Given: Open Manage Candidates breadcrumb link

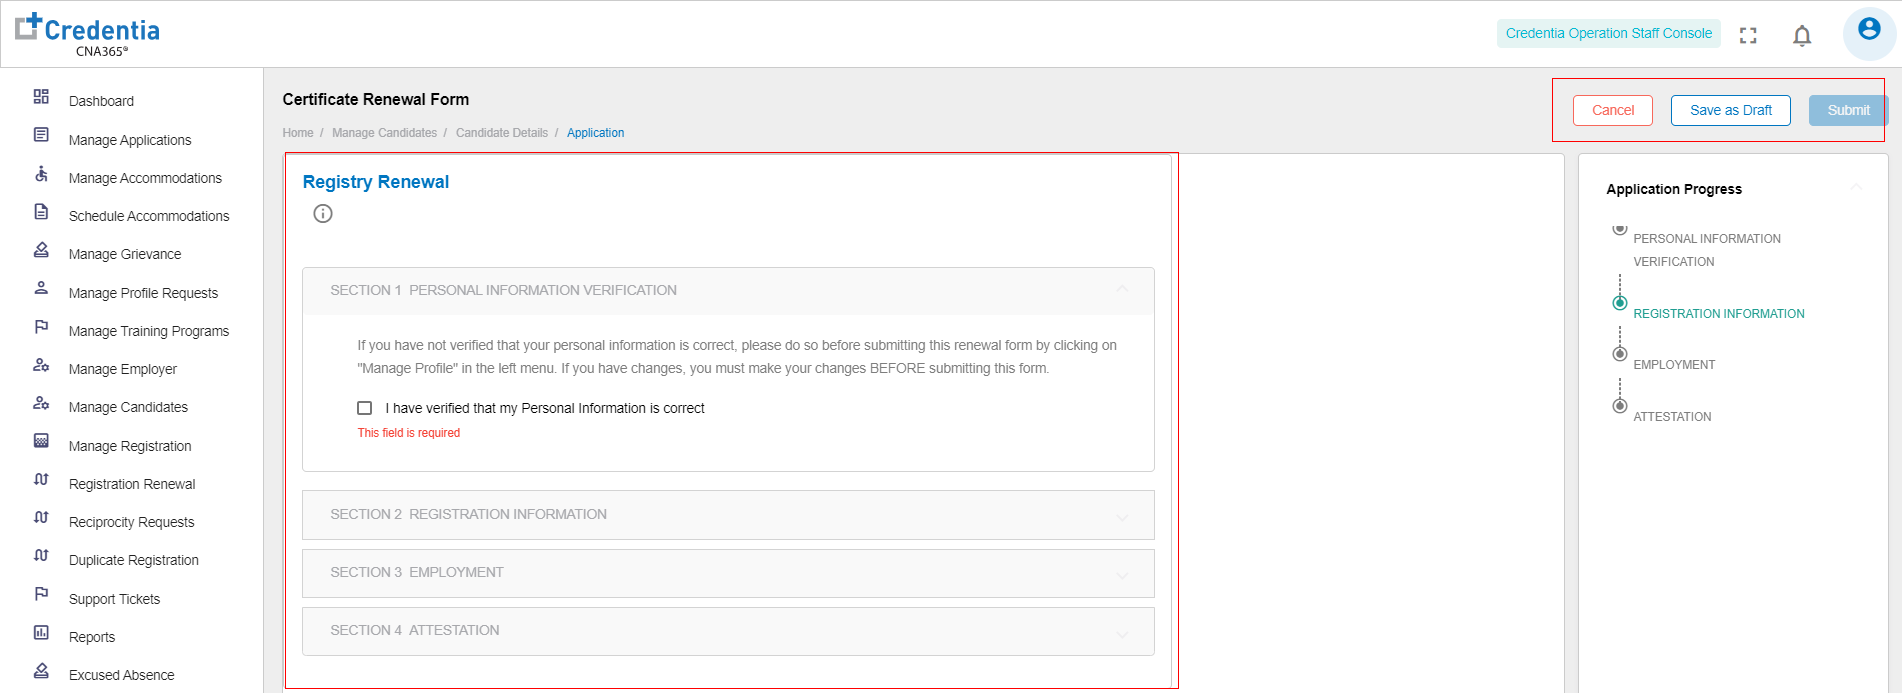Looking at the screenshot, I should 384,133.
